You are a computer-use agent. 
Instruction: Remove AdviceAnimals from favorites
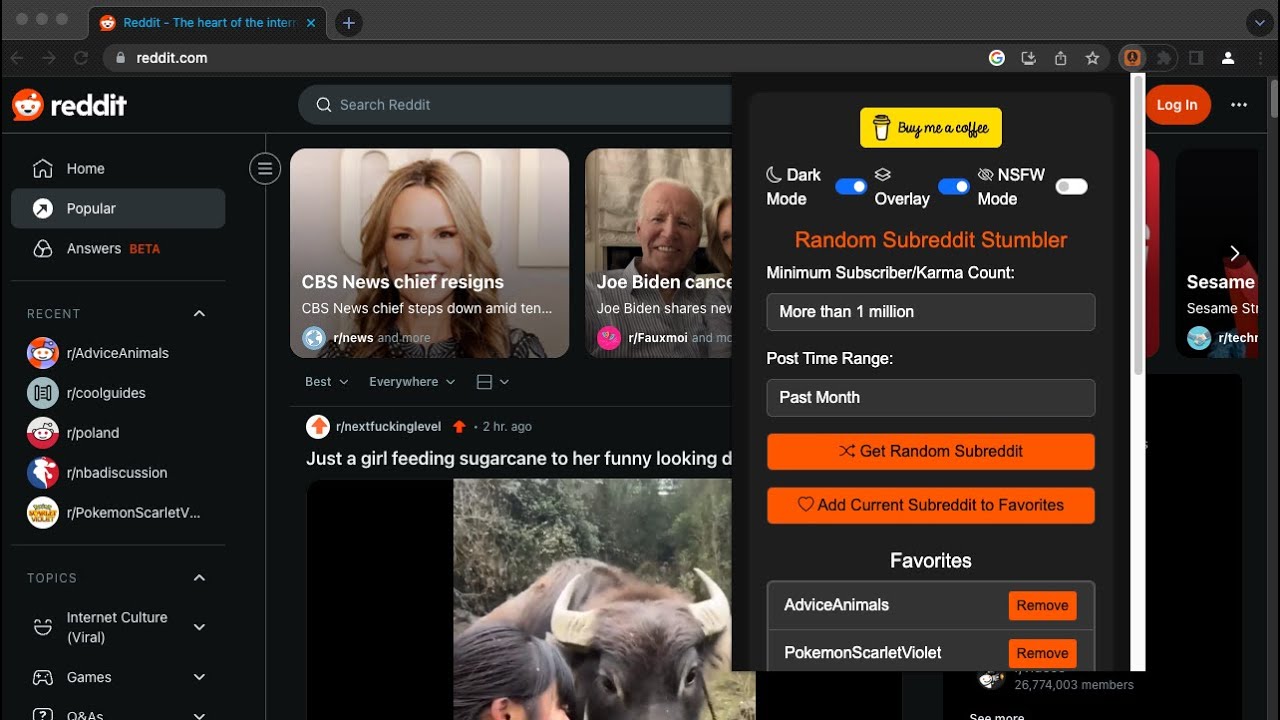(1043, 605)
